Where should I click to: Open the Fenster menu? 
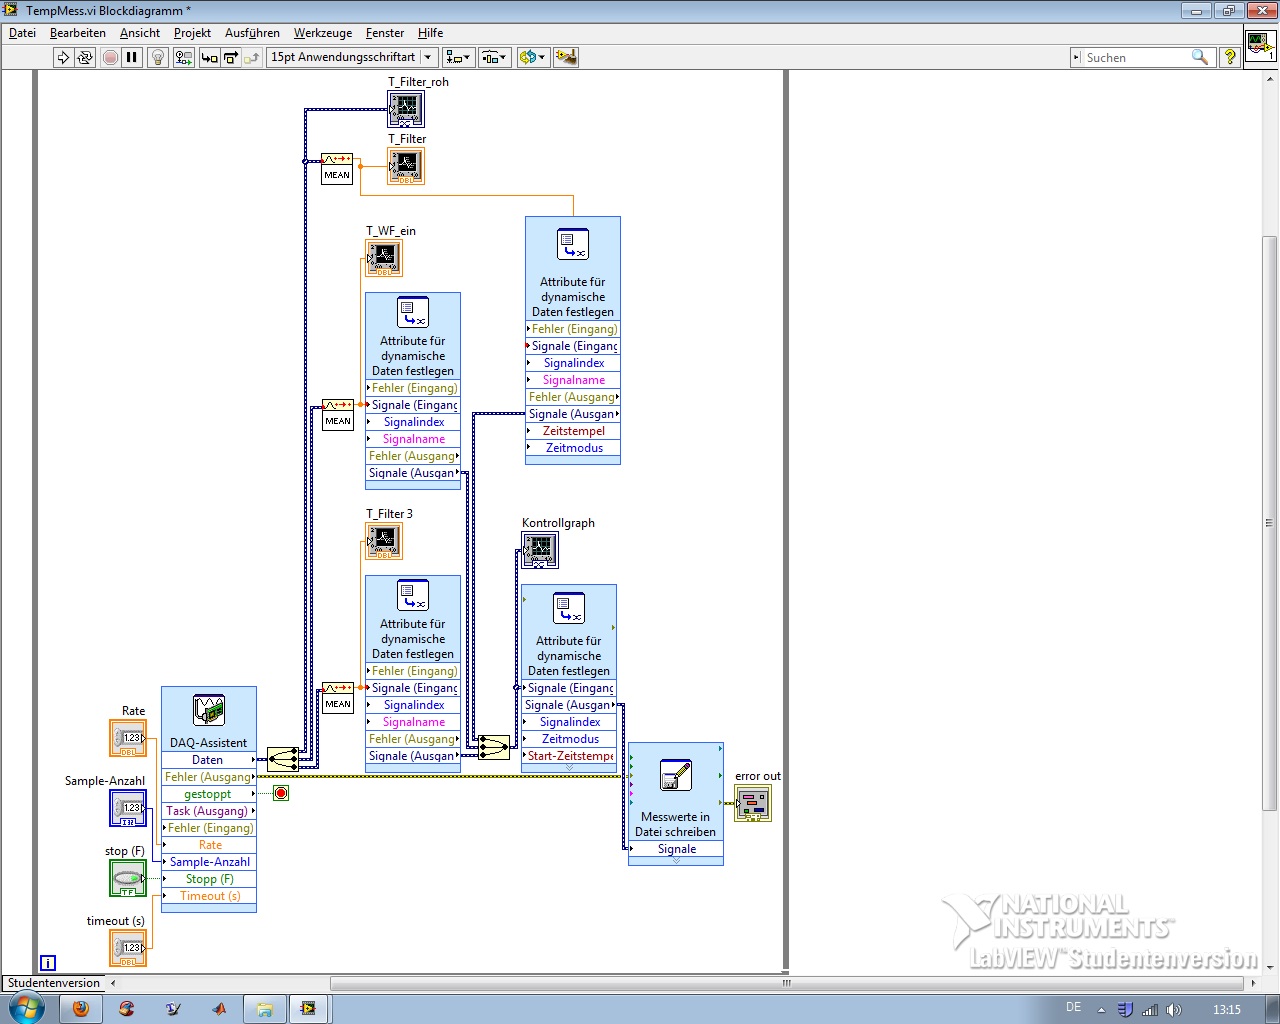pyautogui.click(x=385, y=33)
